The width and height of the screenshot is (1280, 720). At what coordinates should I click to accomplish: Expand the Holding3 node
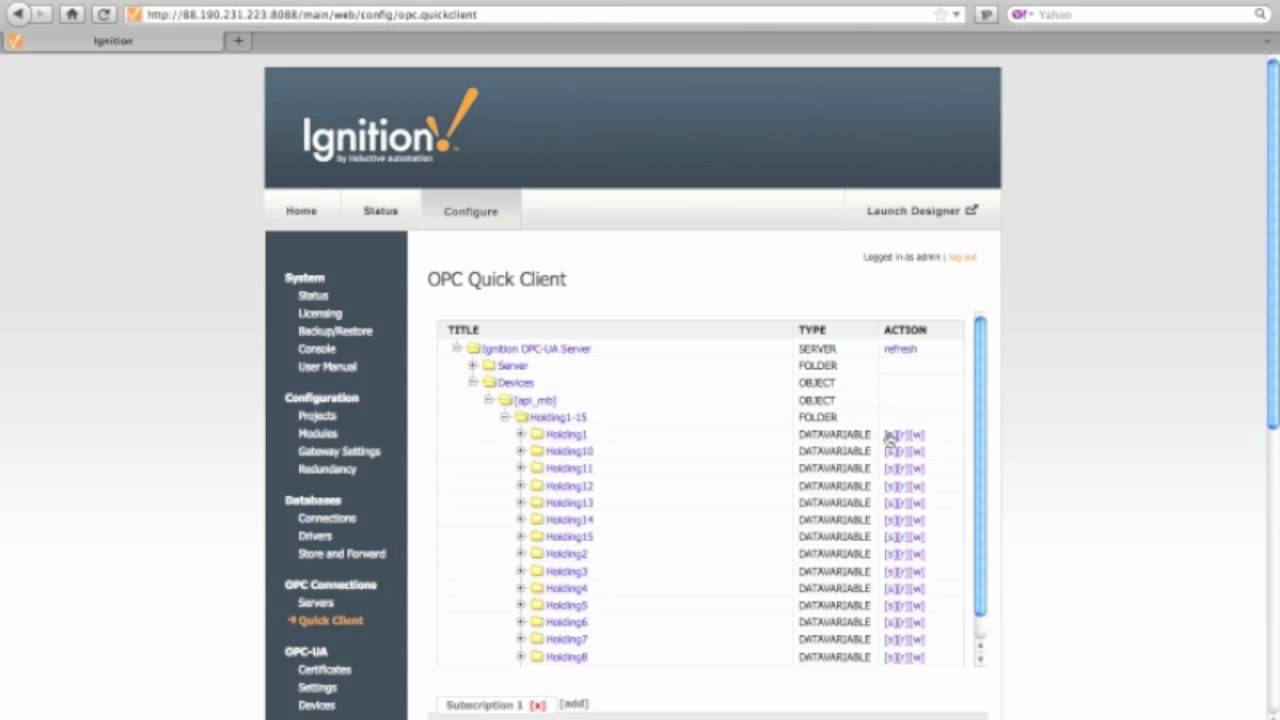(x=520, y=571)
